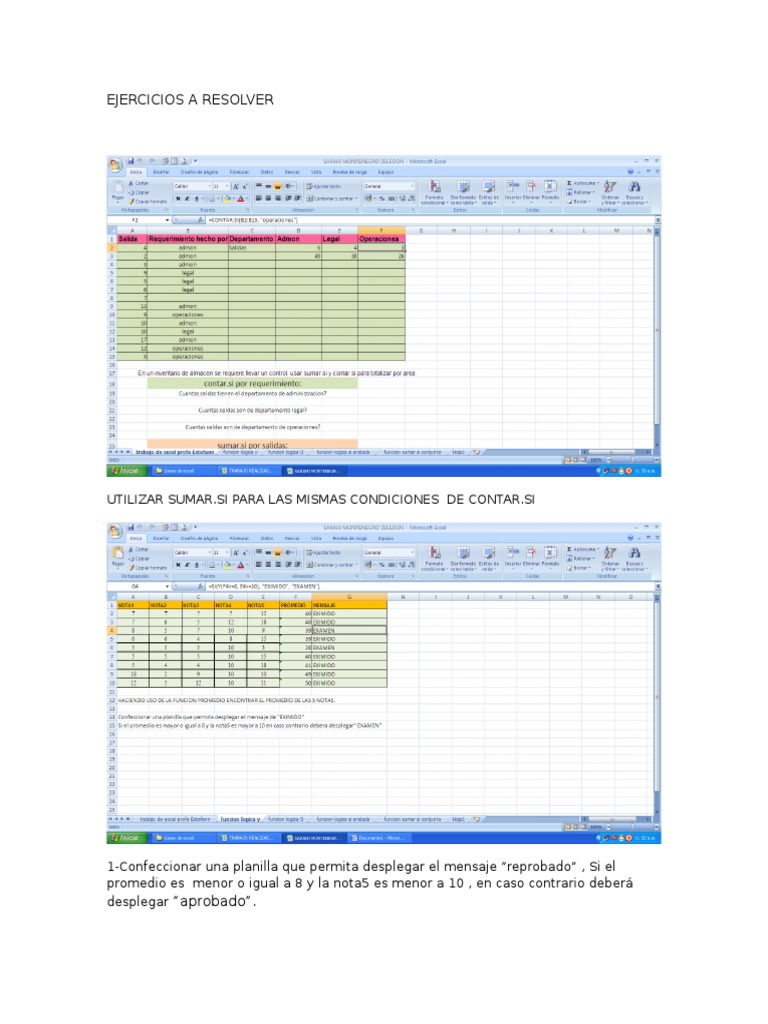The width and height of the screenshot is (768, 1024).
Task: Open Office button in CONTAR.SI Excel window
Action: (x=115, y=165)
